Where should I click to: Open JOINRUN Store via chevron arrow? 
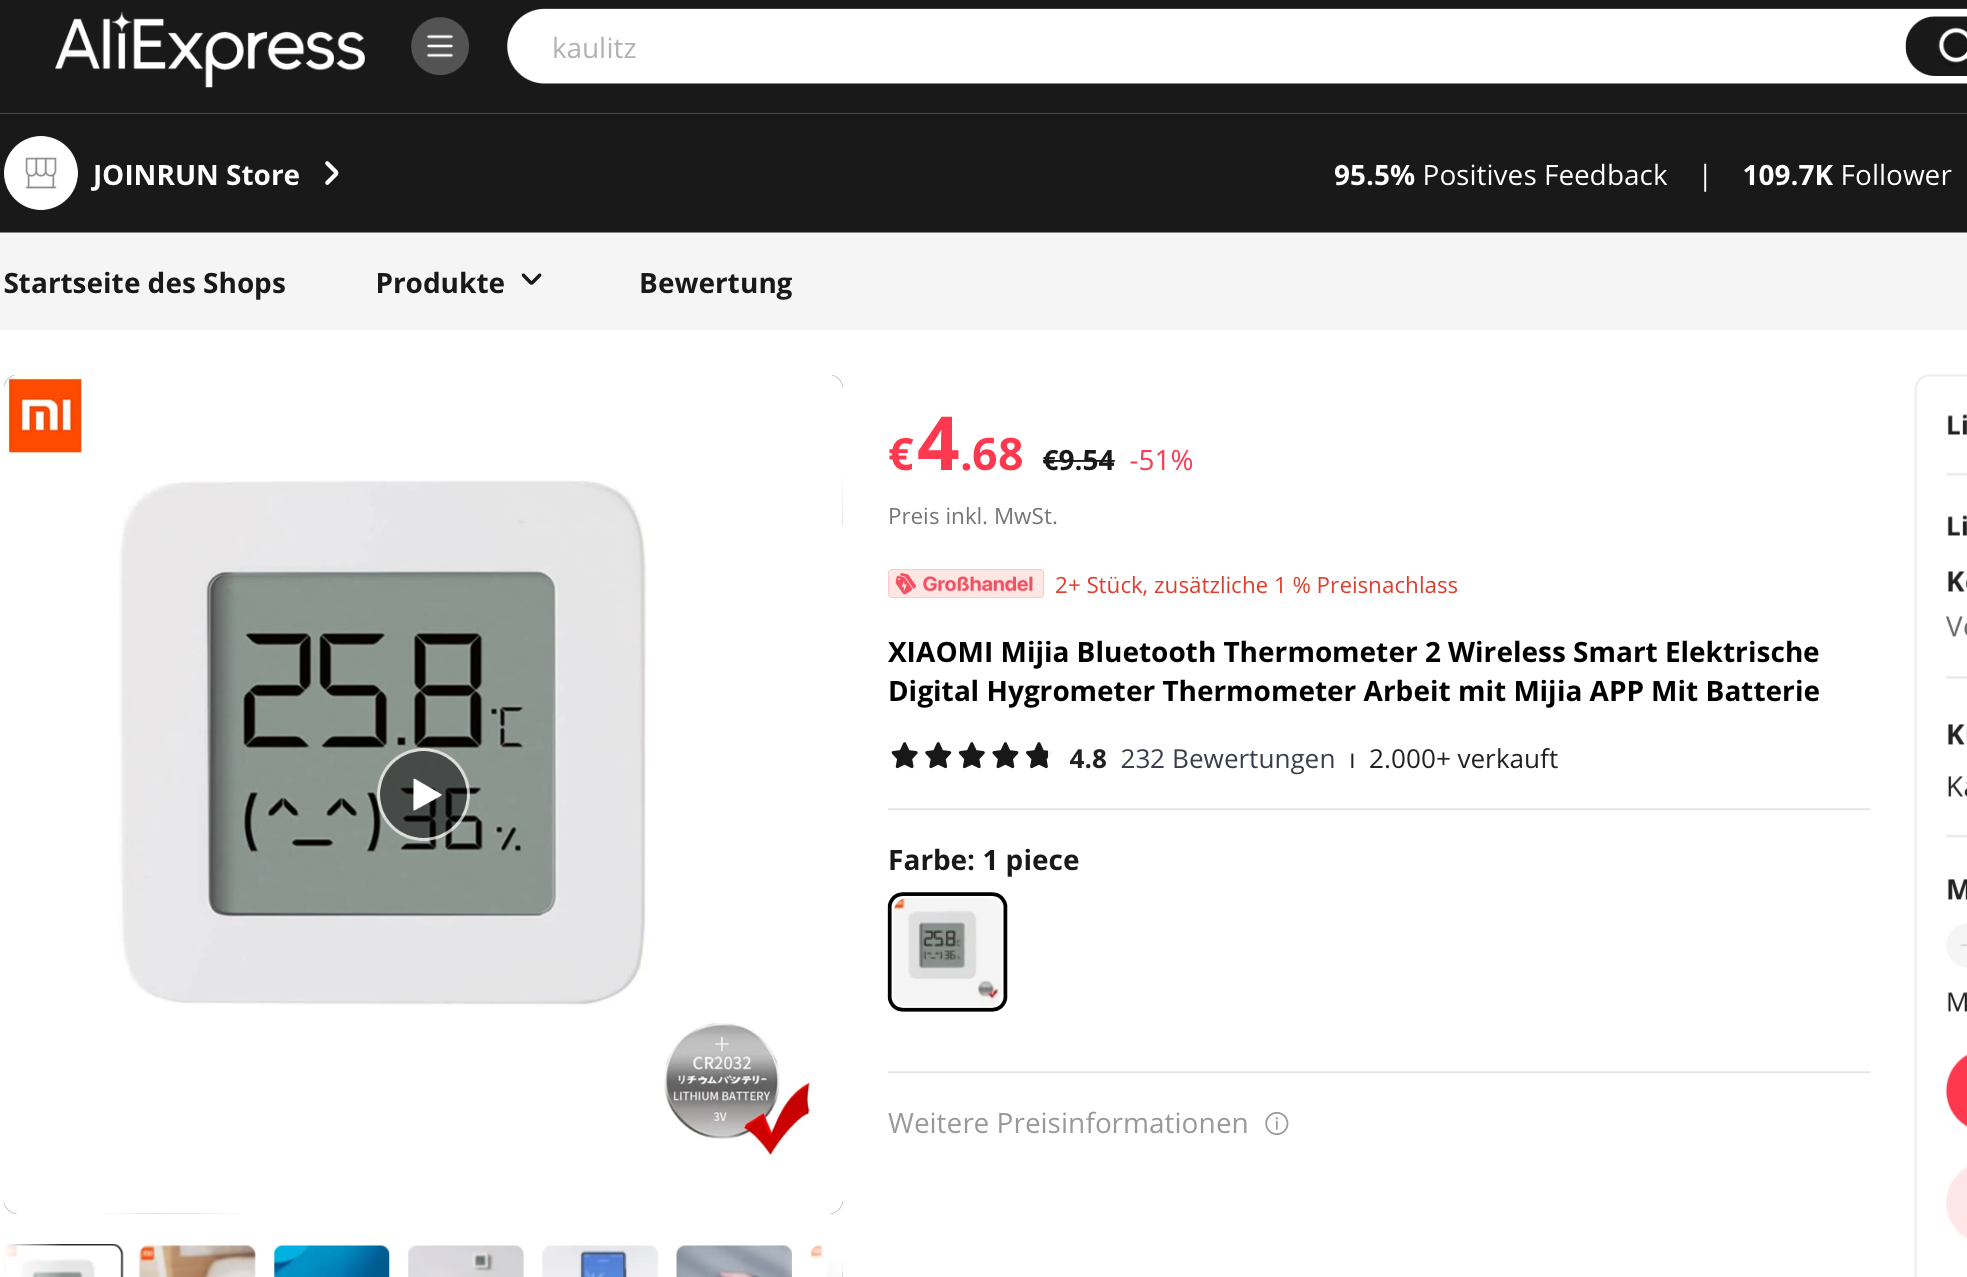(x=333, y=174)
